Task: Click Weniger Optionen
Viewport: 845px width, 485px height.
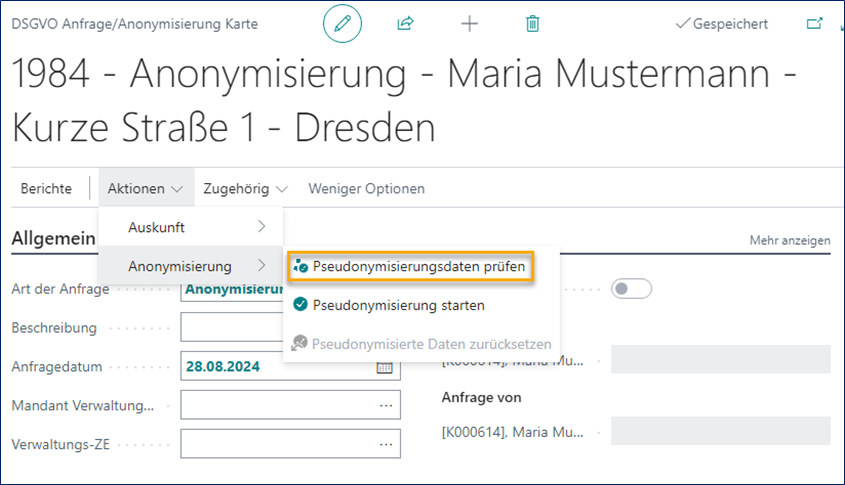Action: click(x=366, y=189)
